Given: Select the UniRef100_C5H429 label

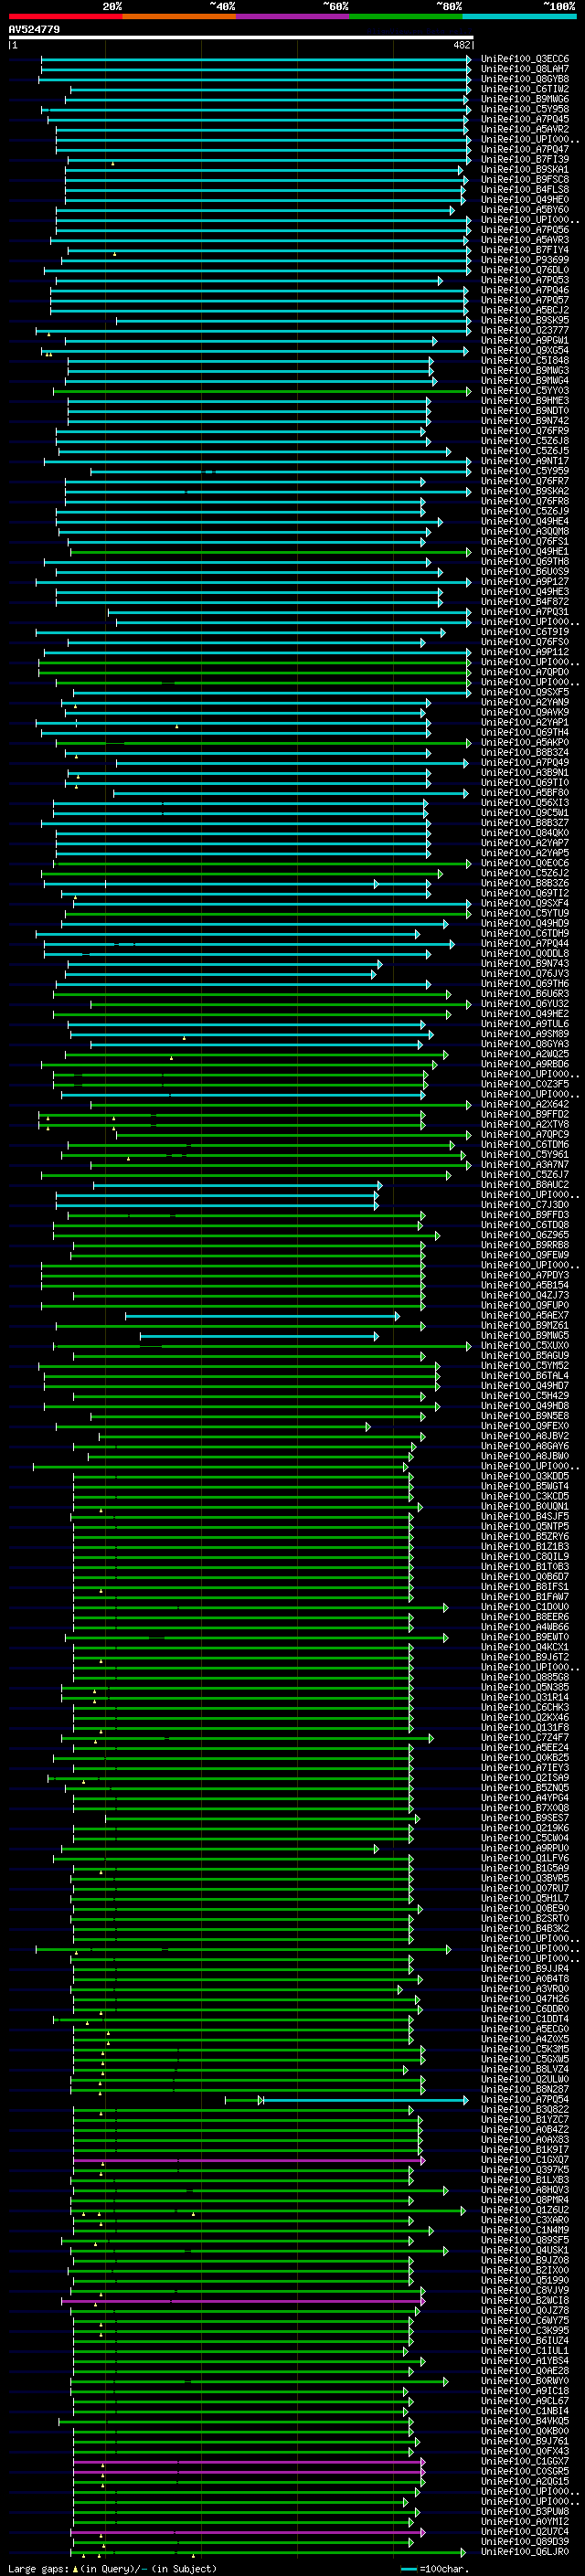Looking at the screenshot, I should point(525,1396).
